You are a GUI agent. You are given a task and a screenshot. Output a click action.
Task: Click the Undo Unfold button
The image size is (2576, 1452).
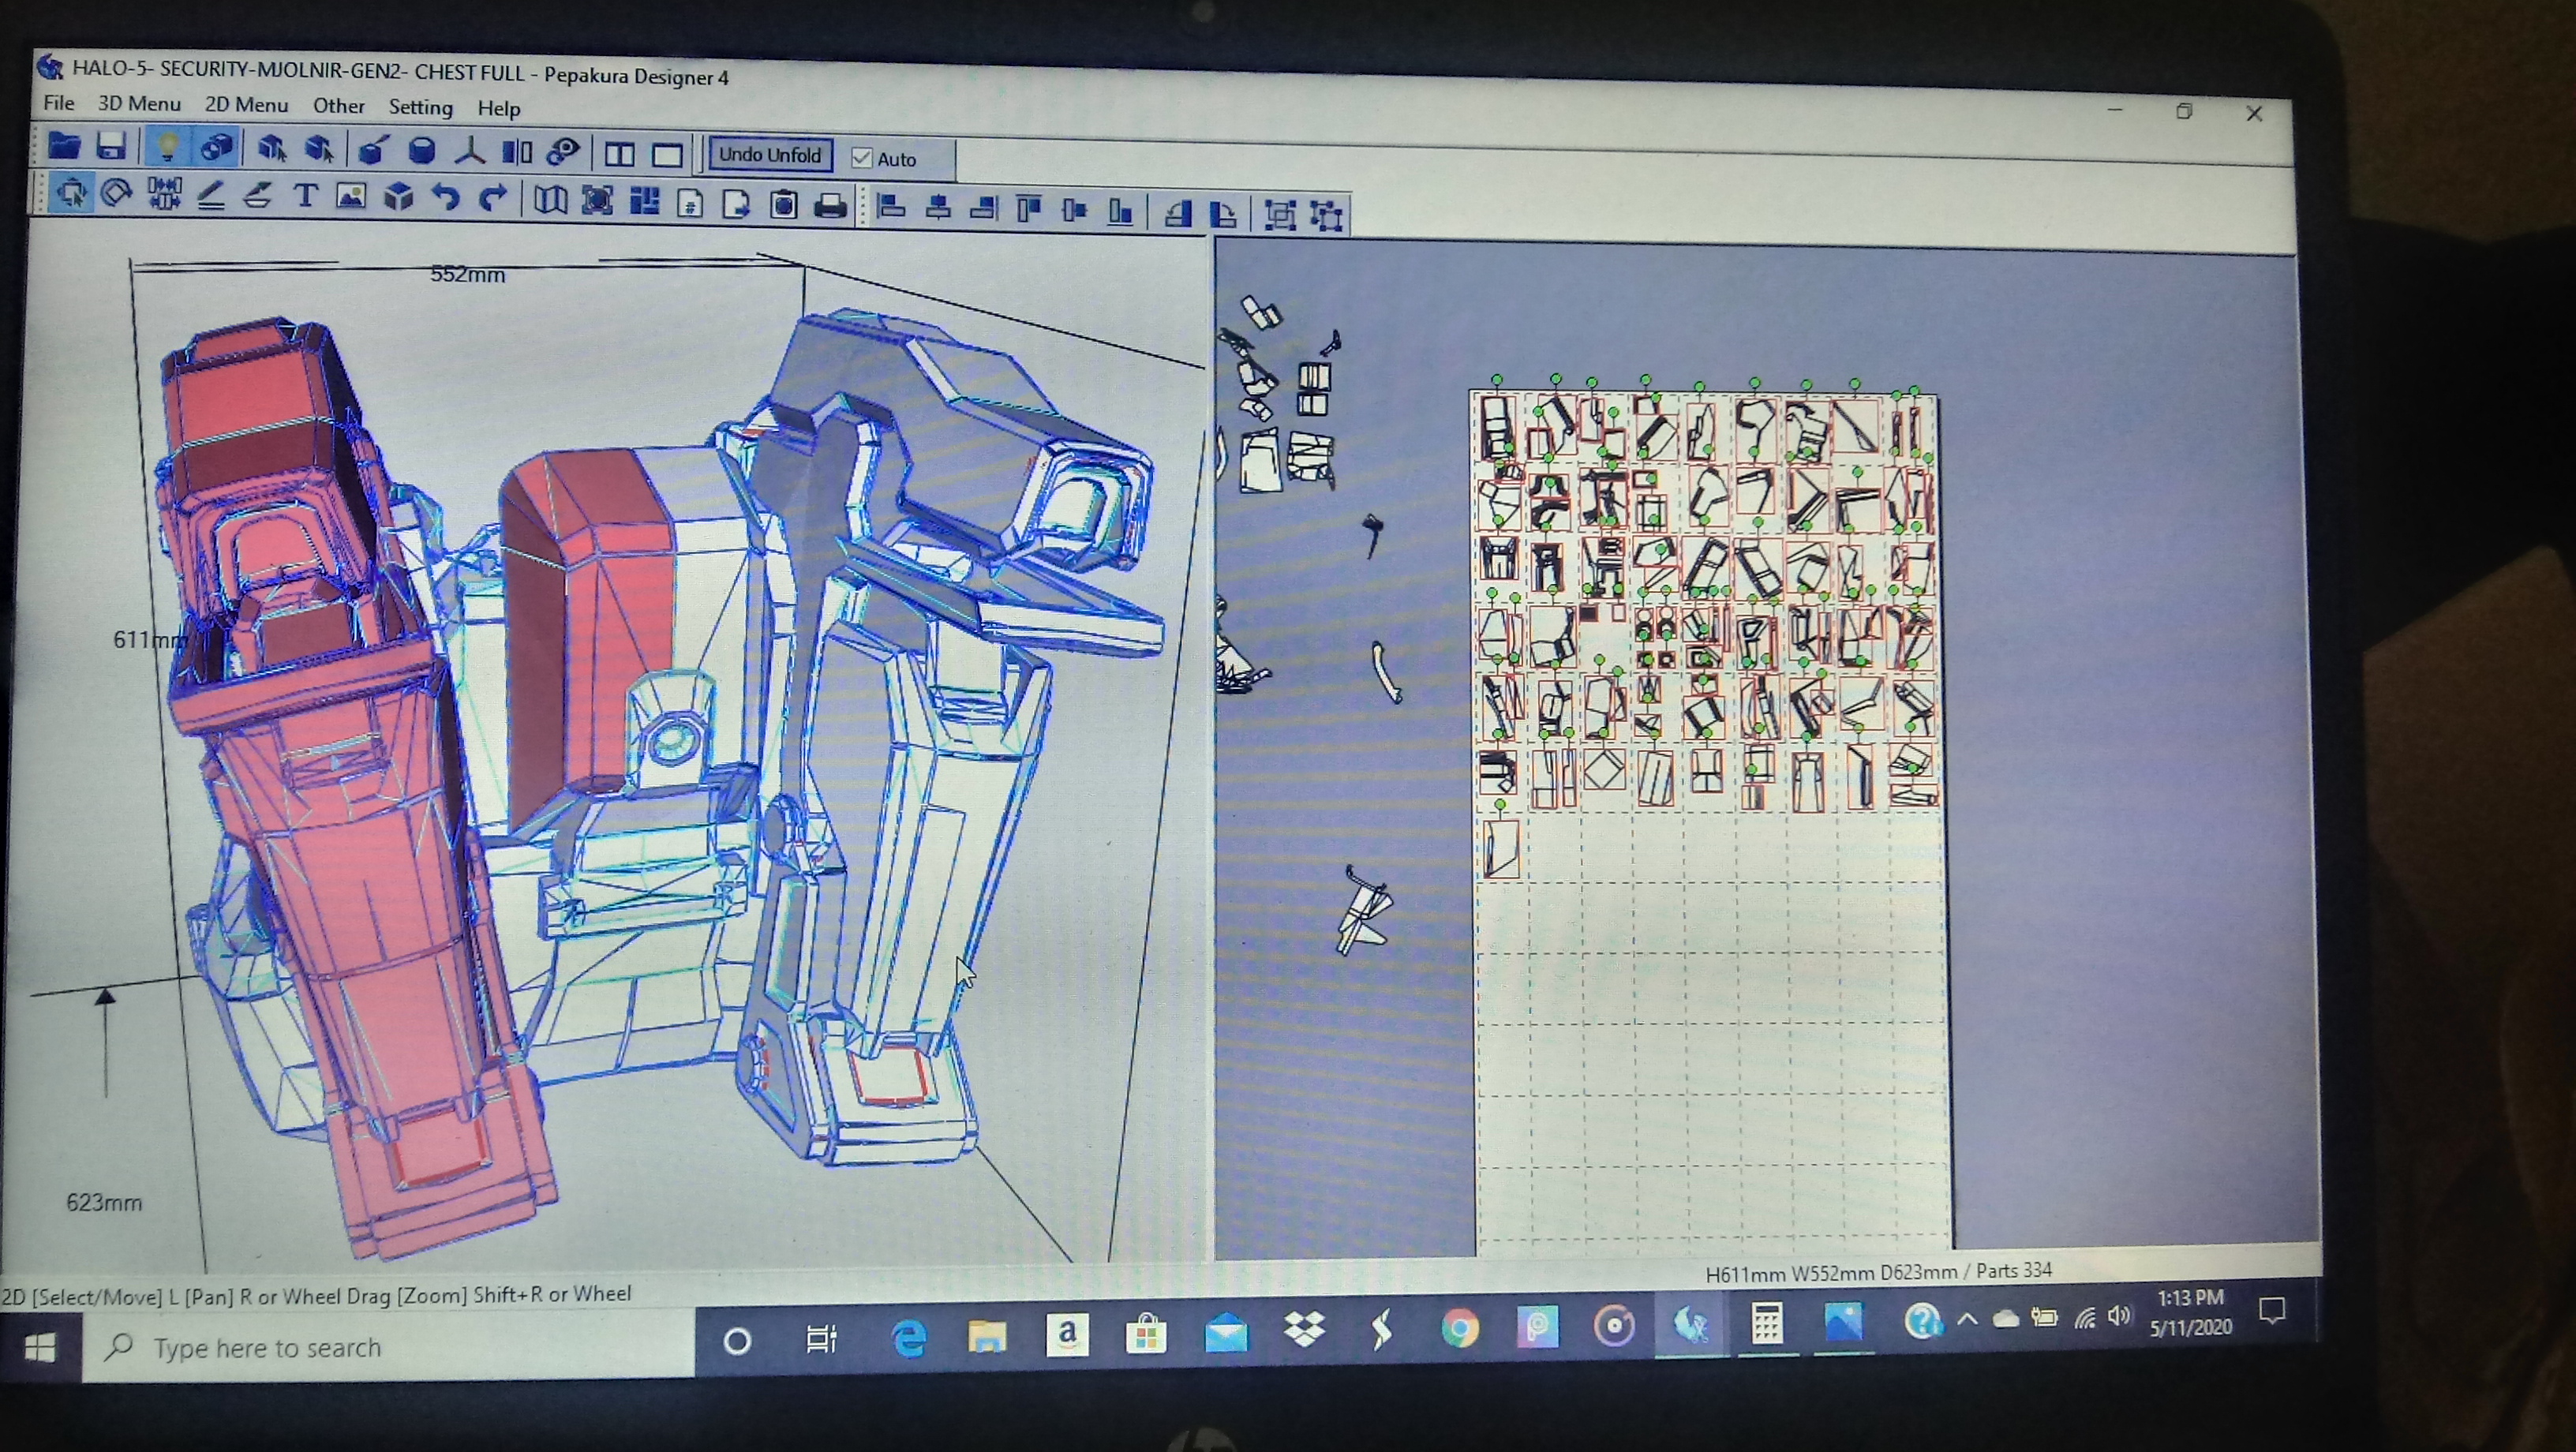[770, 155]
